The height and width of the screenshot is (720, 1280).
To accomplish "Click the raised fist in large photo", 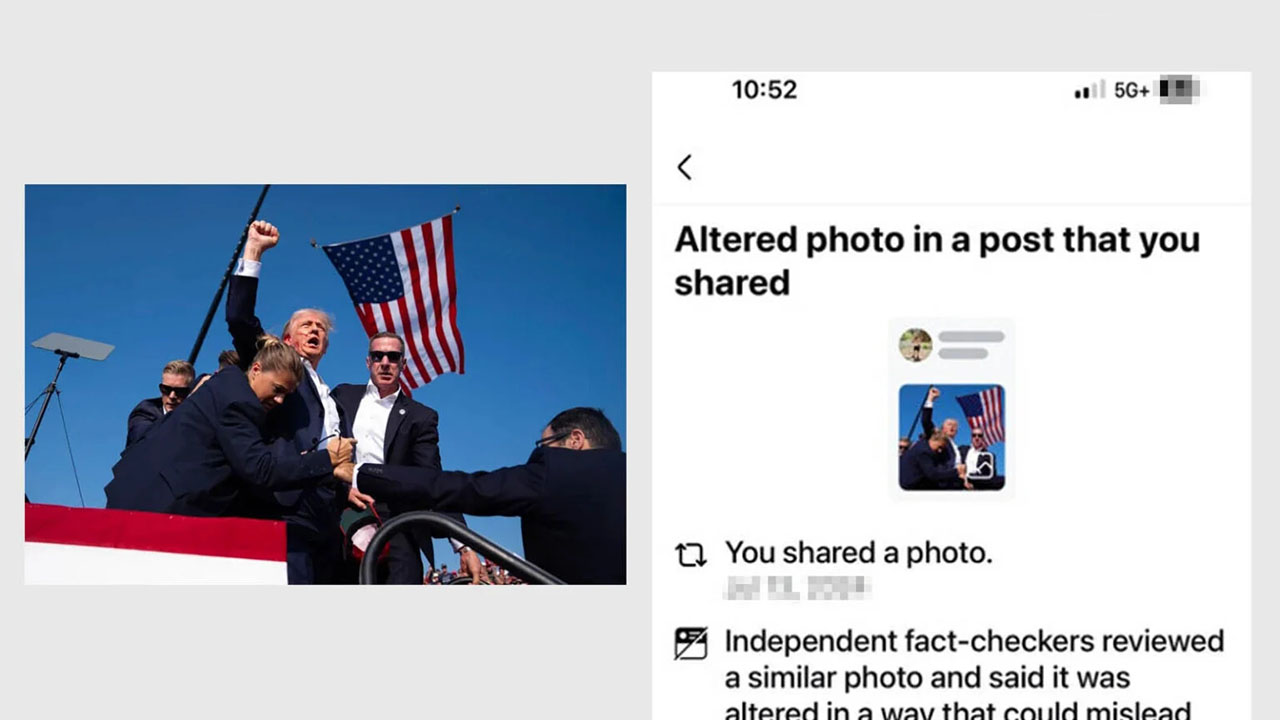I will [261, 239].
